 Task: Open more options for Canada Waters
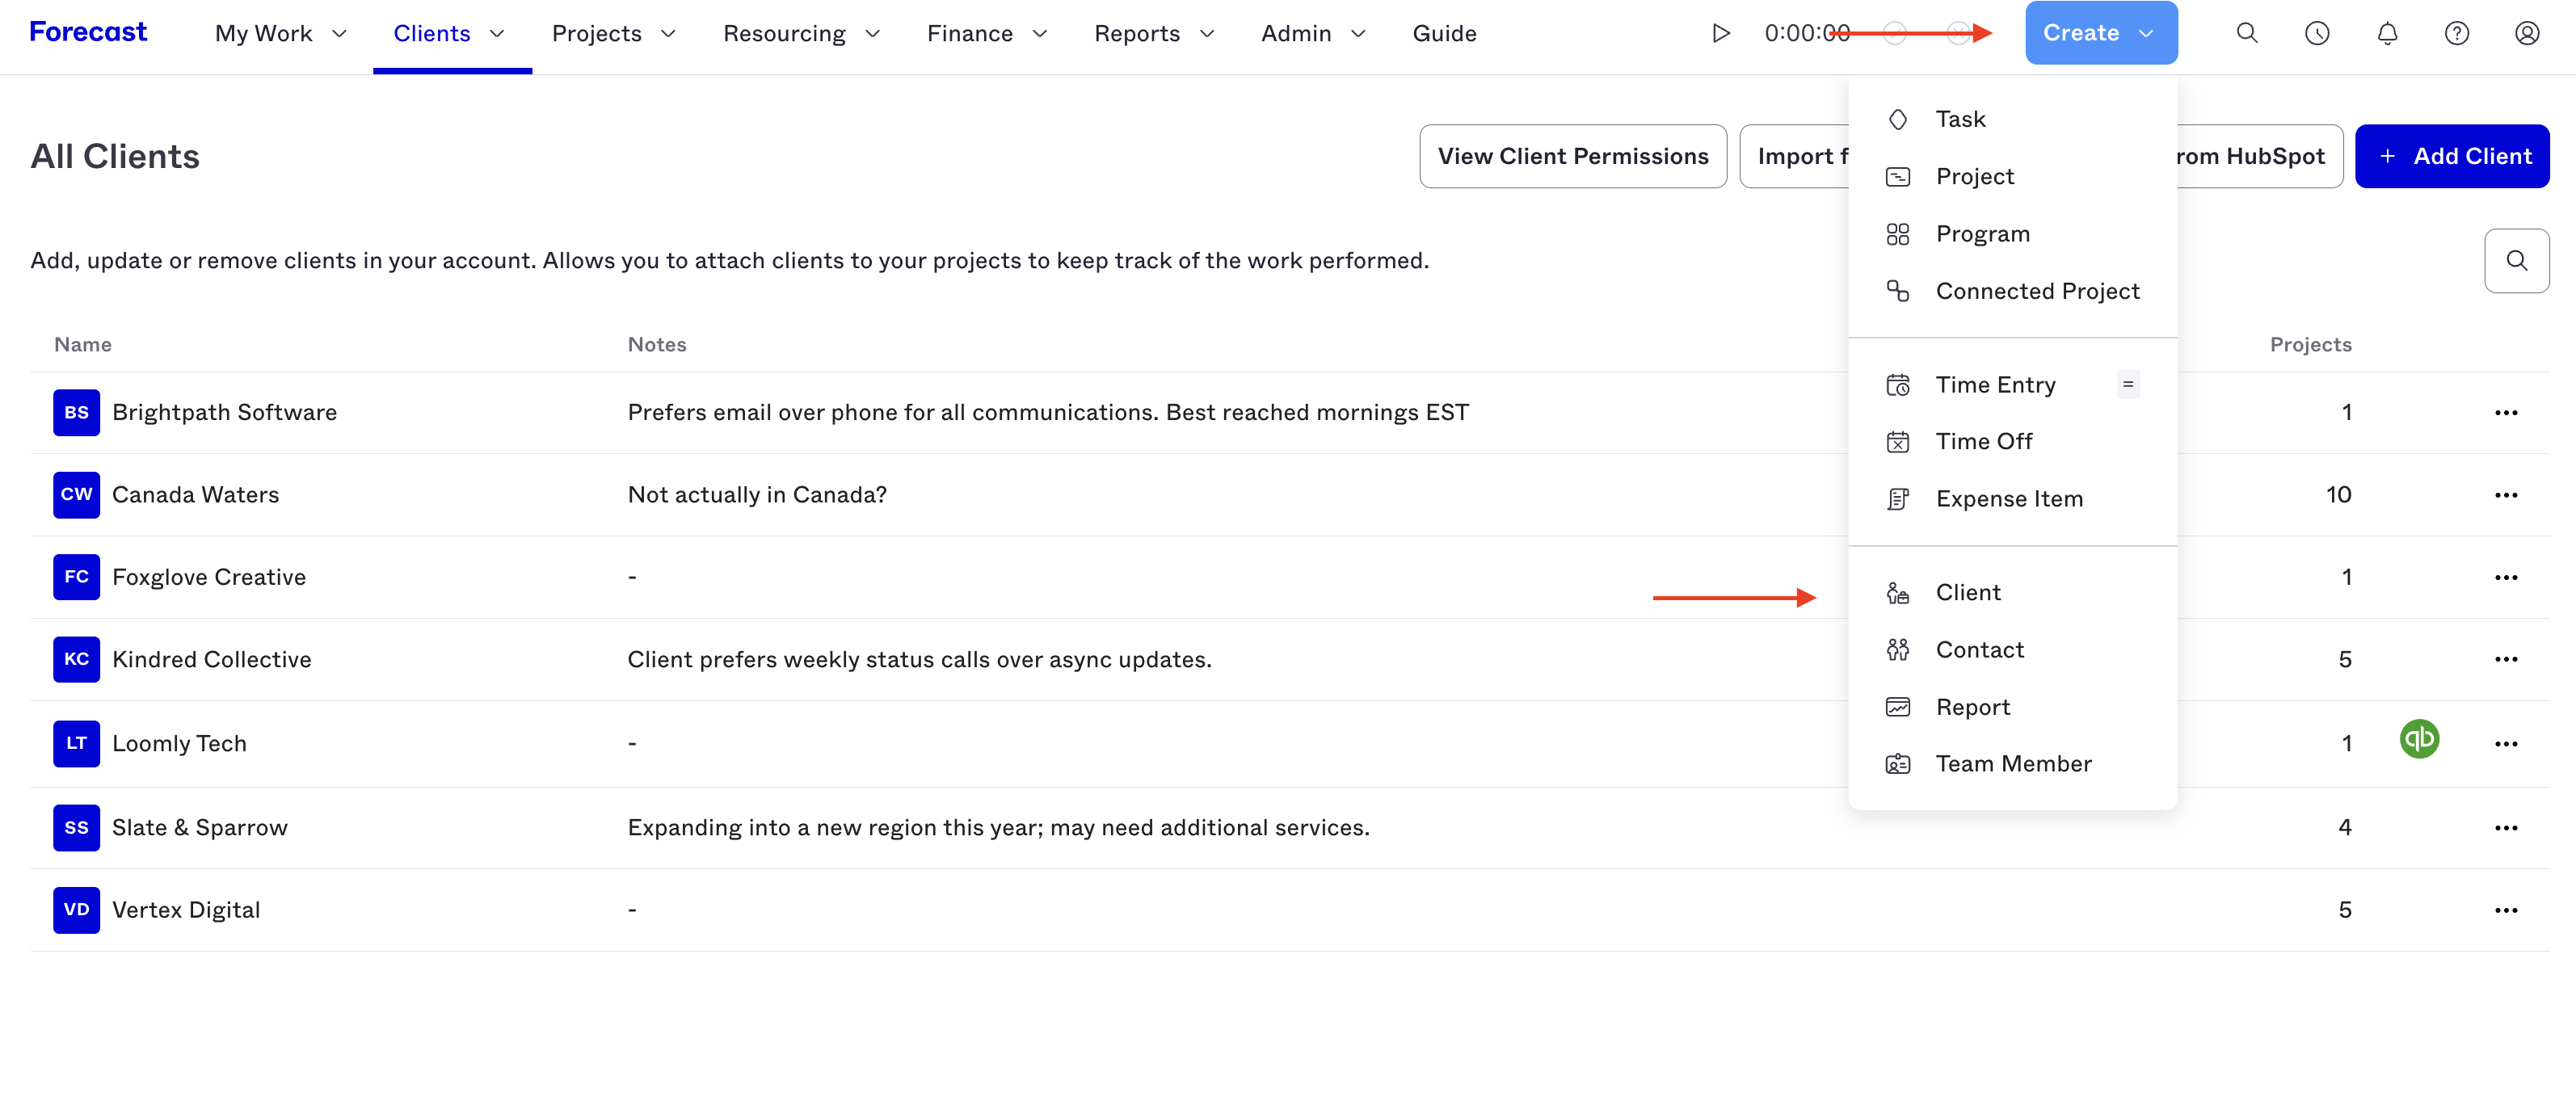pos(2505,495)
